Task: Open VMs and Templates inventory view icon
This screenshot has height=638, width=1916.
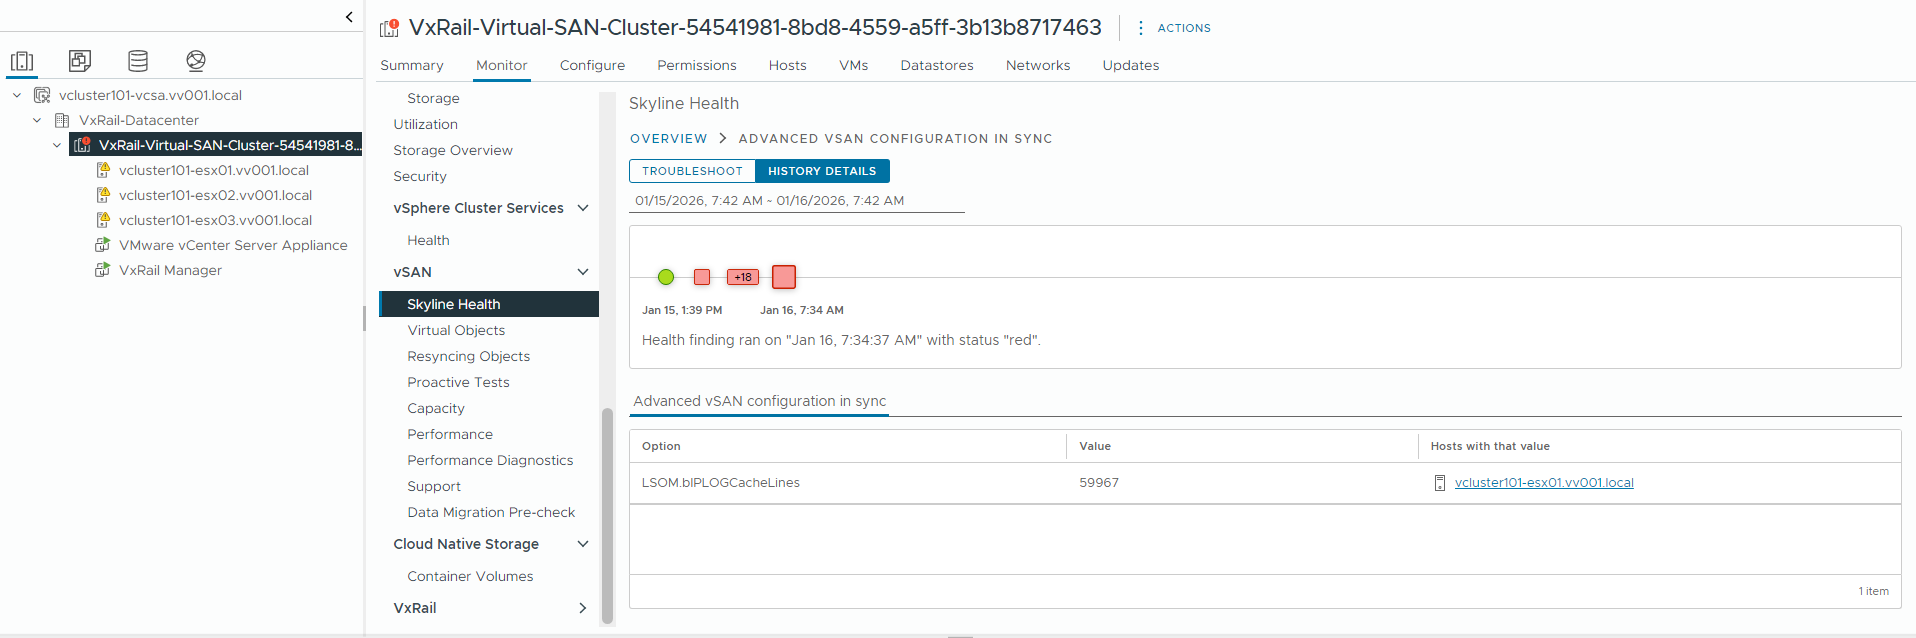Action: coord(80,61)
